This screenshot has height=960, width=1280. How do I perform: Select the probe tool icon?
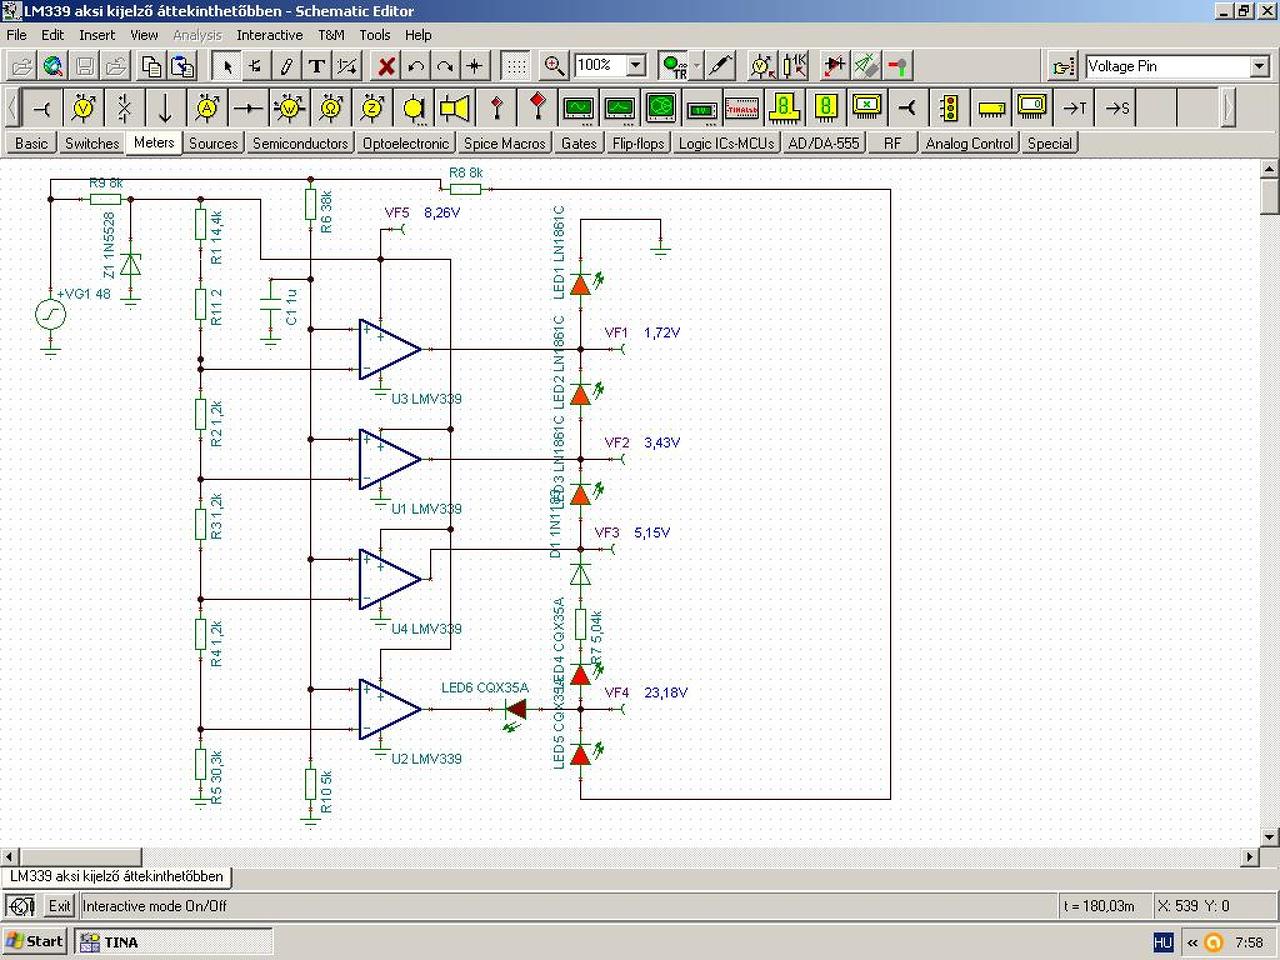[x=720, y=66]
